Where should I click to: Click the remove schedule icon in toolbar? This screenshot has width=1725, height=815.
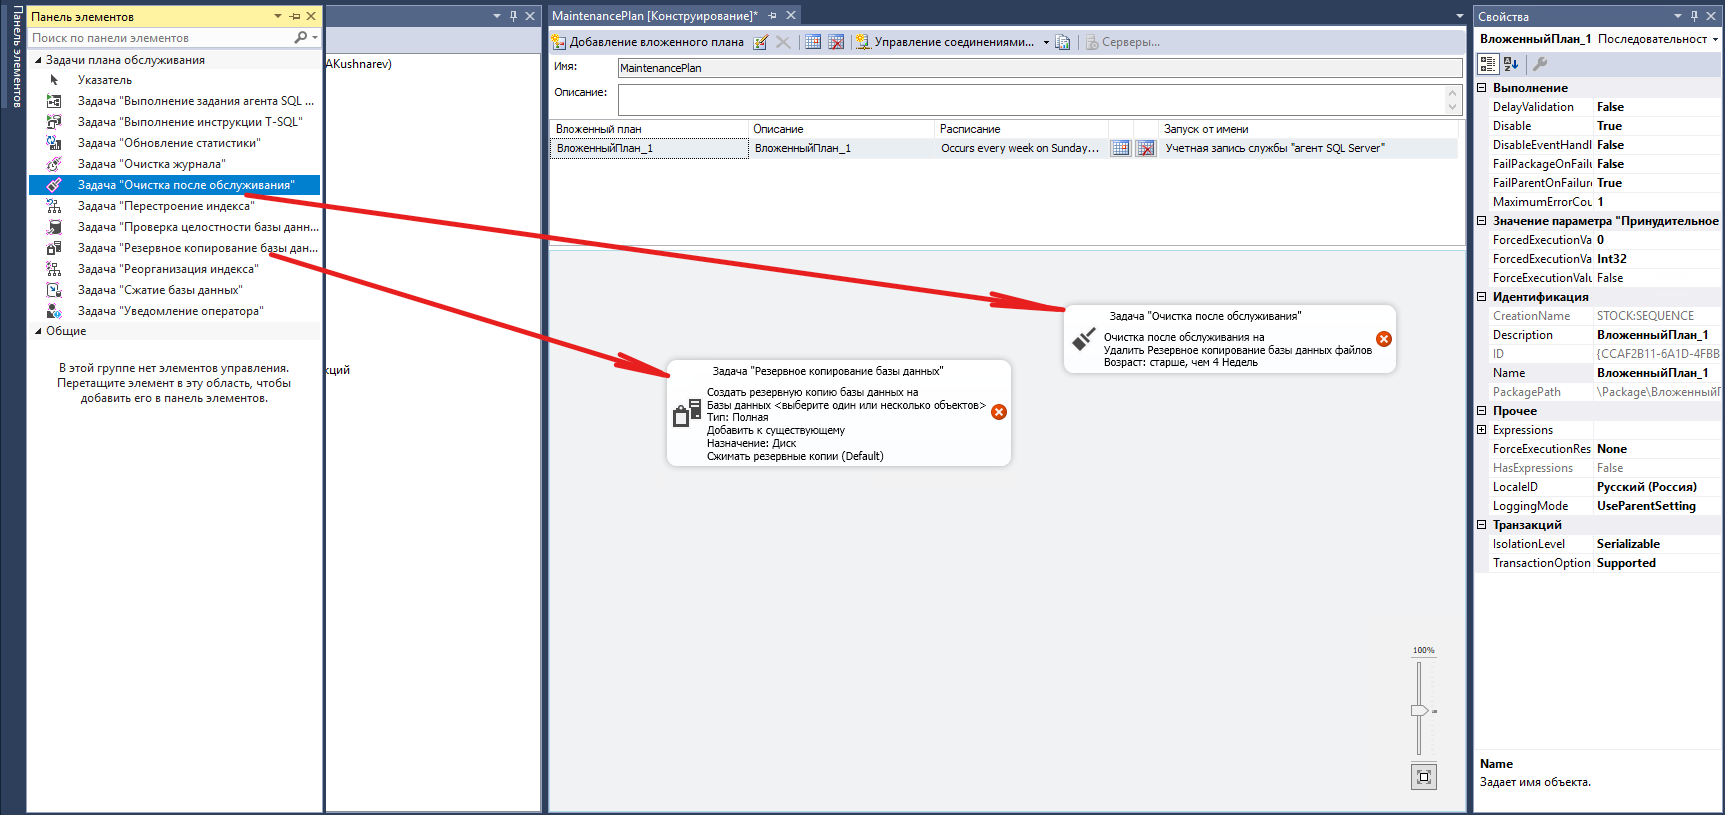coord(836,42)
